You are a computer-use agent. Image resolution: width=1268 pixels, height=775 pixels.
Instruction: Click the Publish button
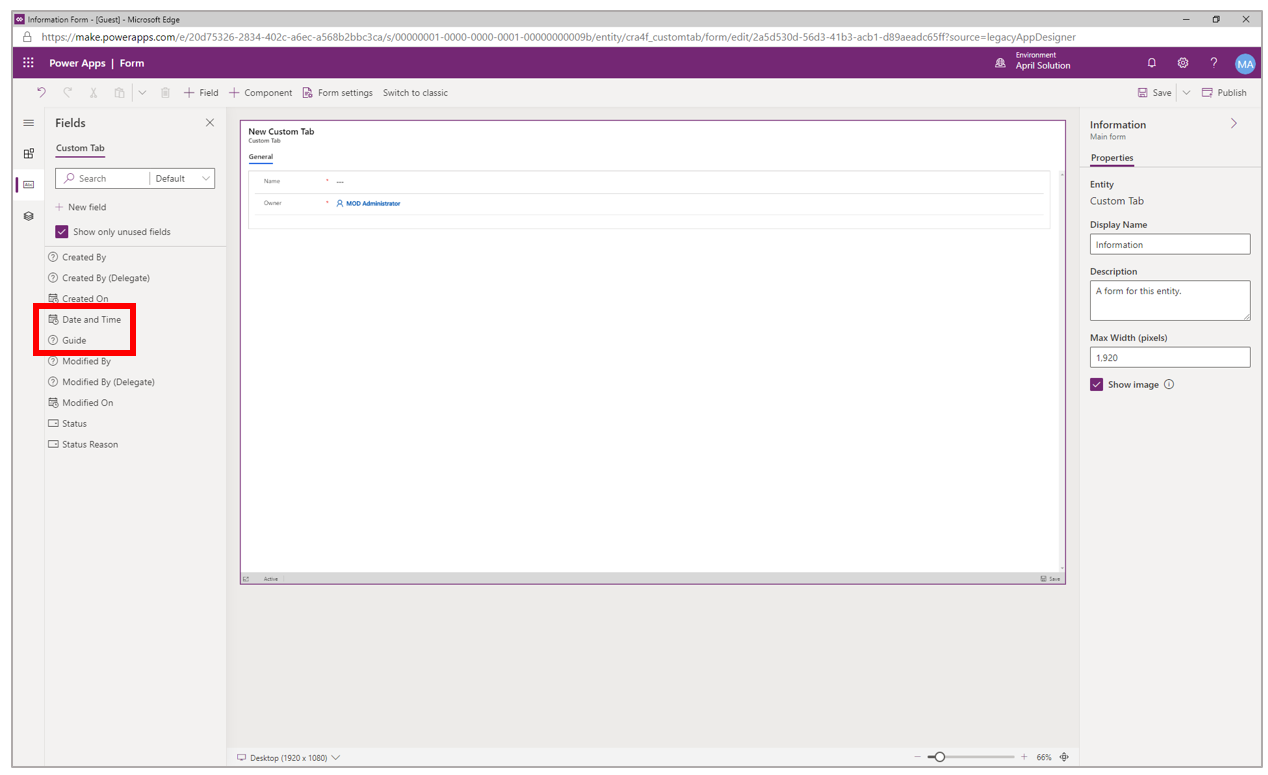coord(1224,92)
